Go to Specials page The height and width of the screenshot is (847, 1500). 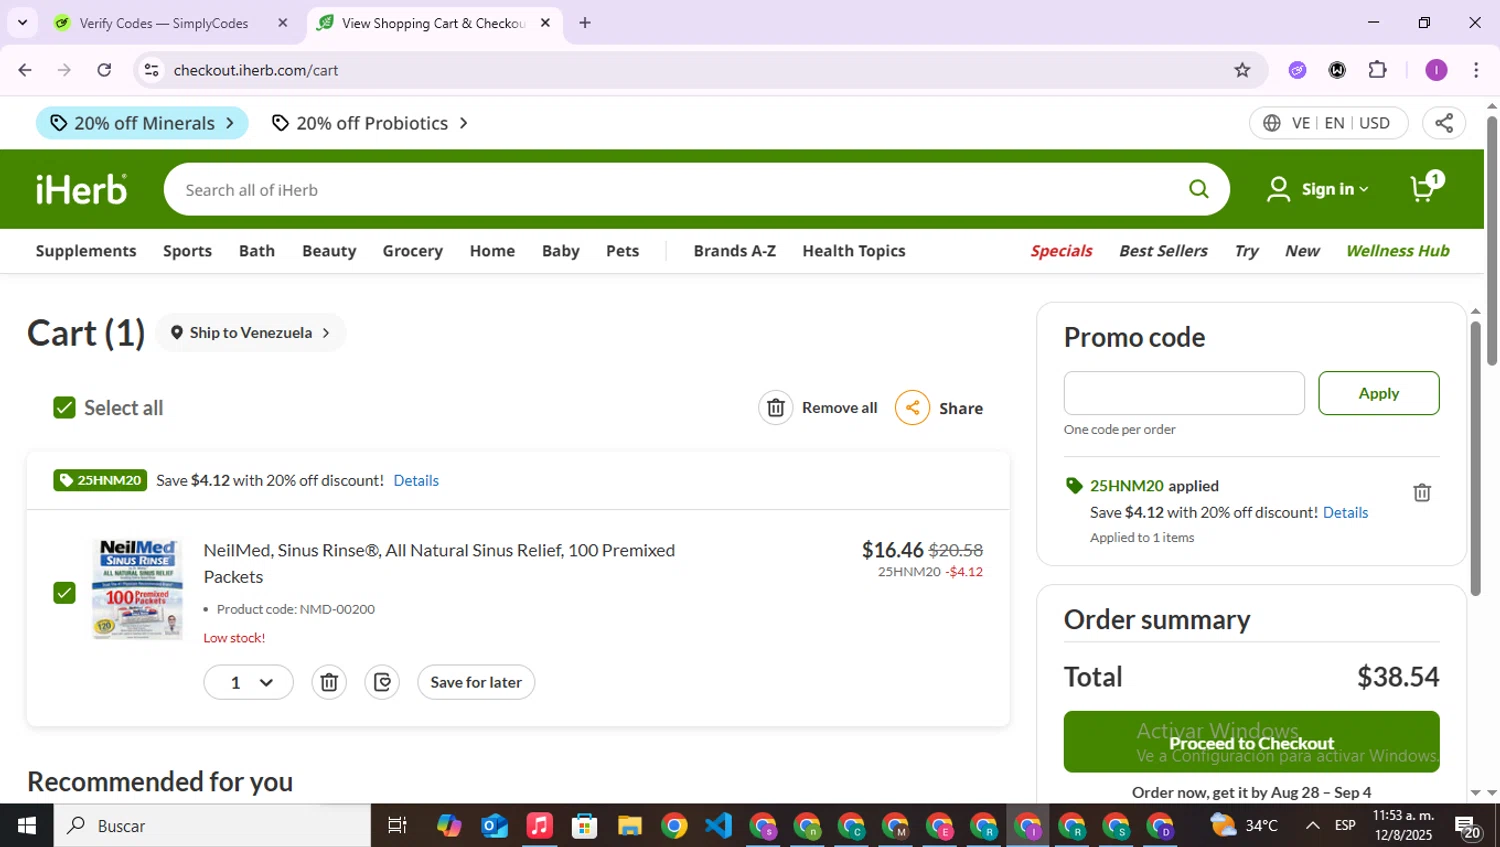(1061, 251)
